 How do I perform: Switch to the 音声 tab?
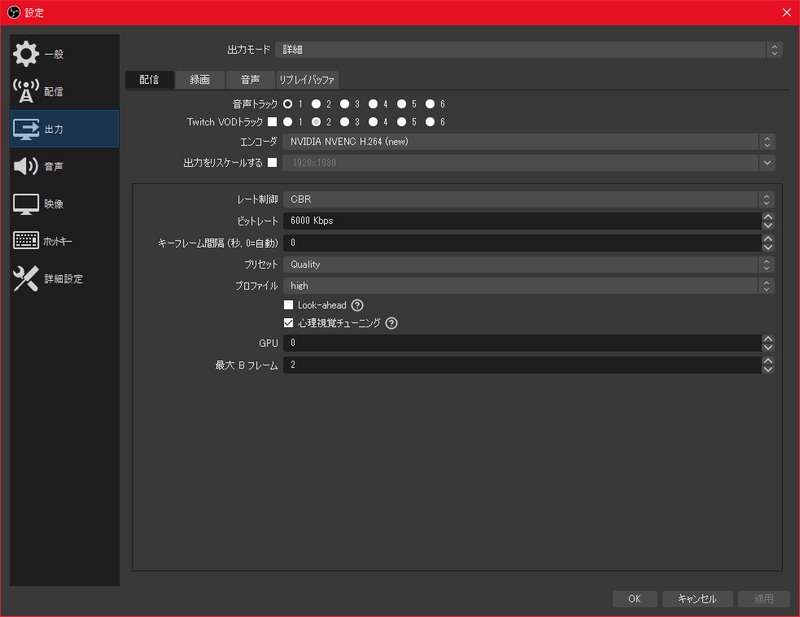coord(250,80)
